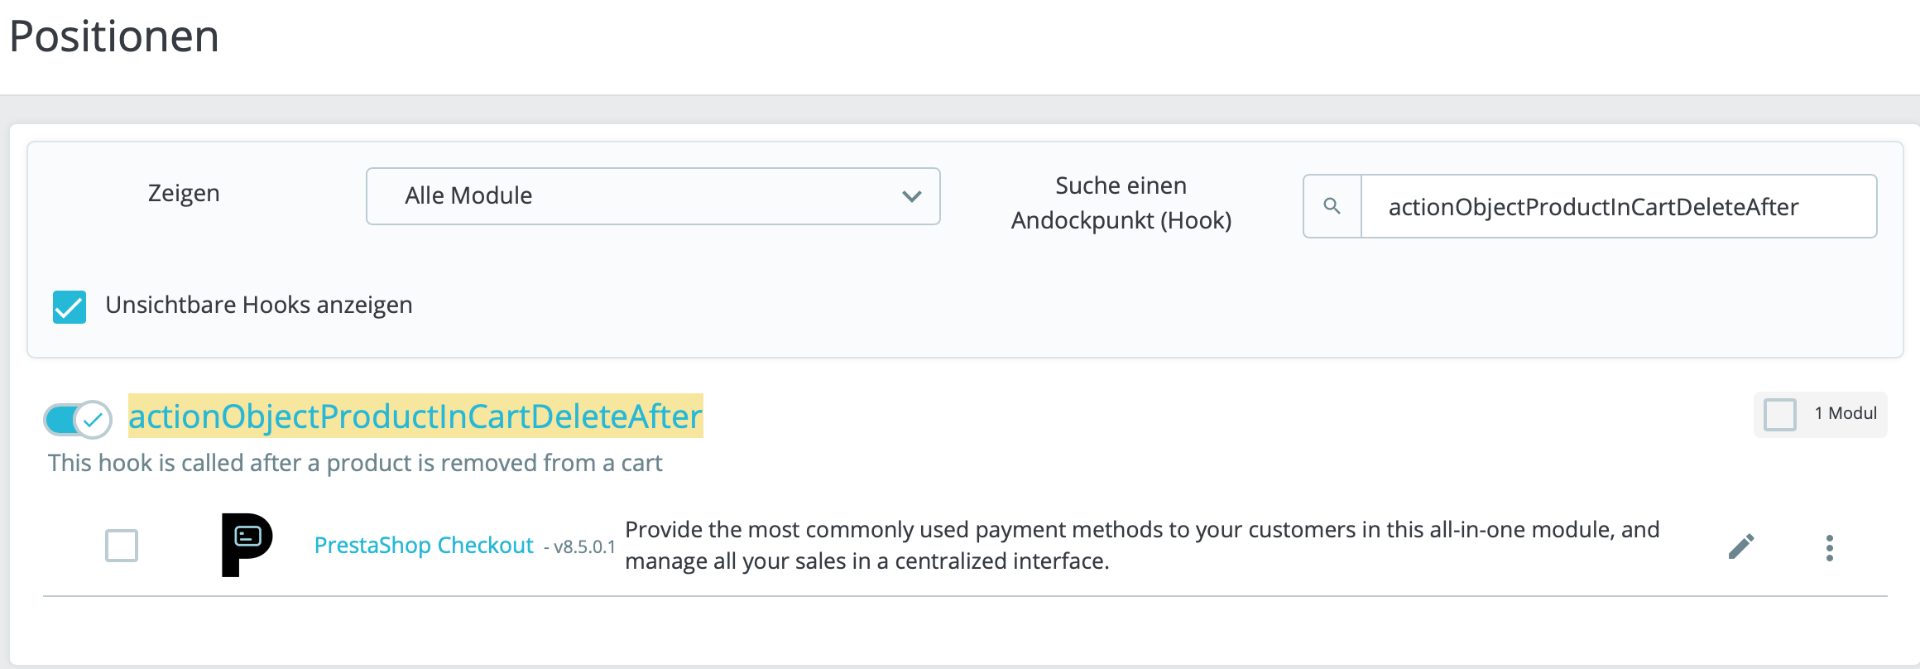Click the pencil edit icon for PrestaShop Checkout
Image resolution: width=1920 pixels, height=669 pixels.
[x=1741, y=546]
